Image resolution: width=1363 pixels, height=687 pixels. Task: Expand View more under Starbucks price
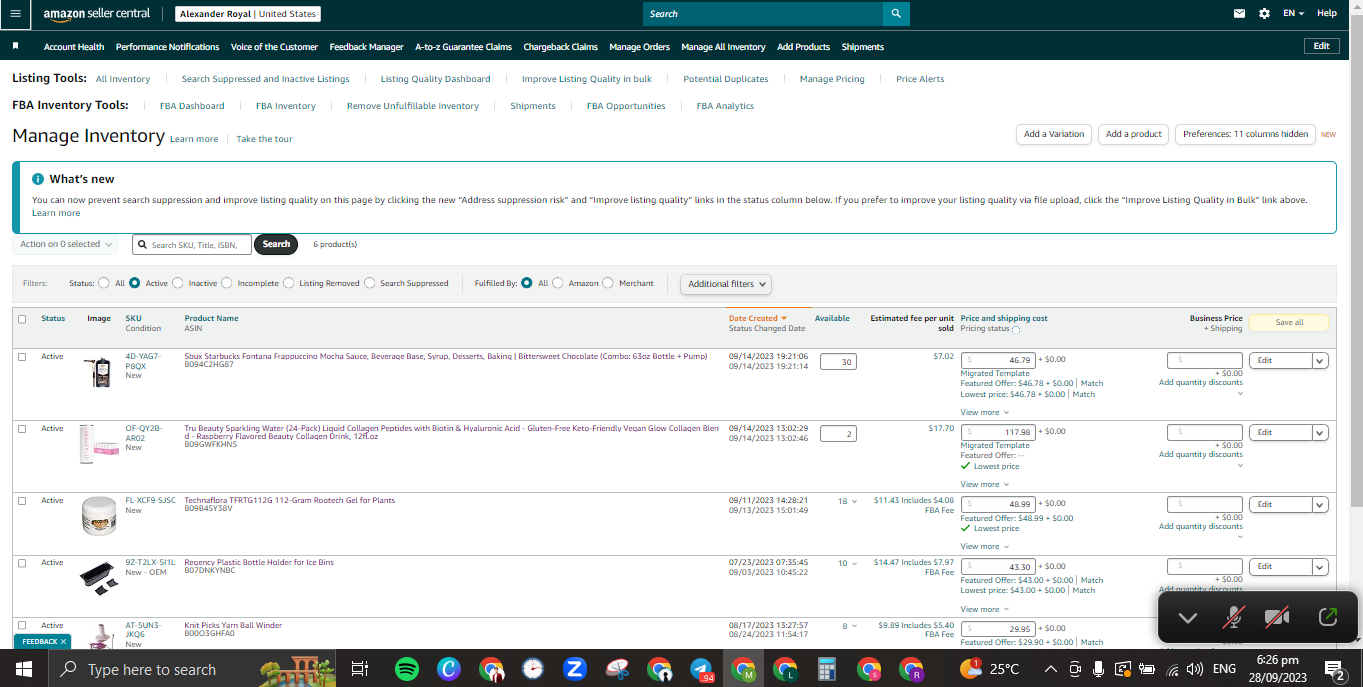[x=985, y=412]
